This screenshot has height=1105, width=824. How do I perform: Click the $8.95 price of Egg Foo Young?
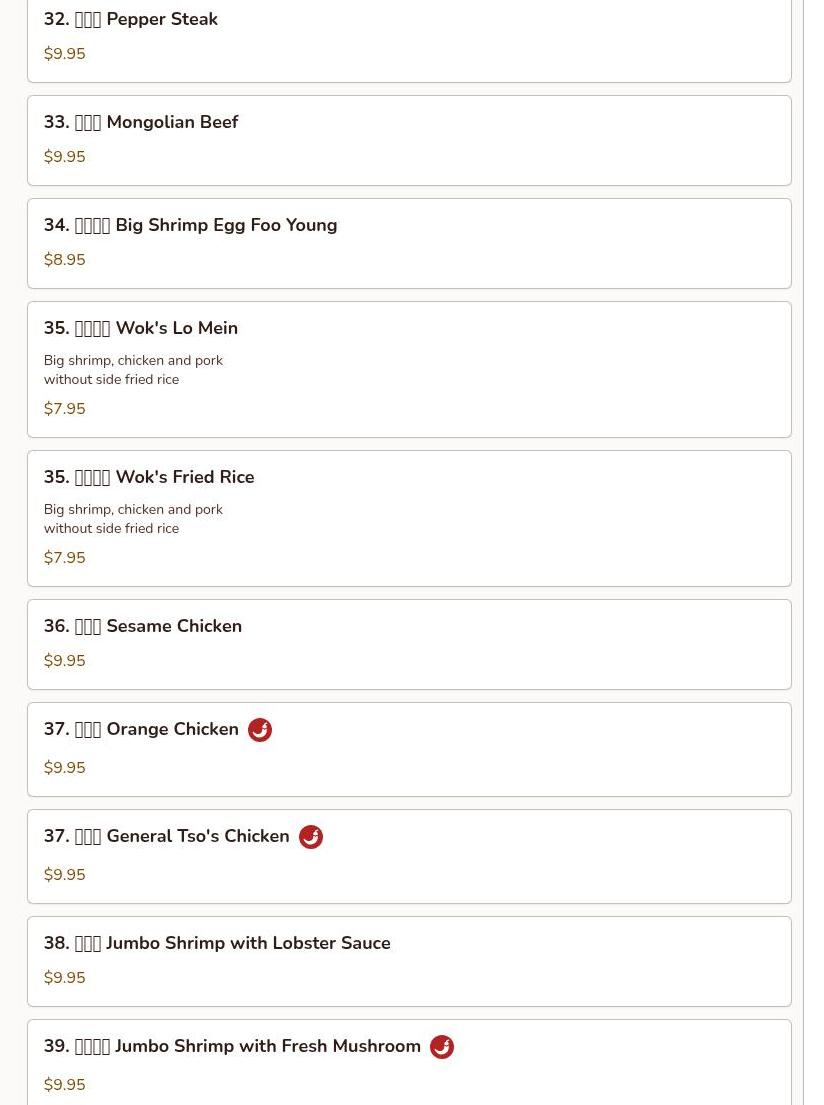(x=65, y=260)
